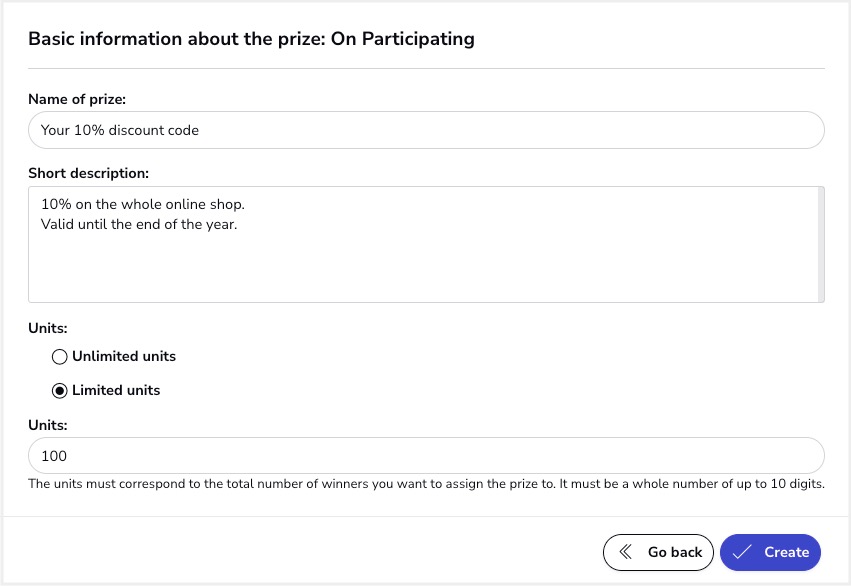Click the "Limited units" option label text
The height and width of the screenshot is (586, 851).
point(116,390)
